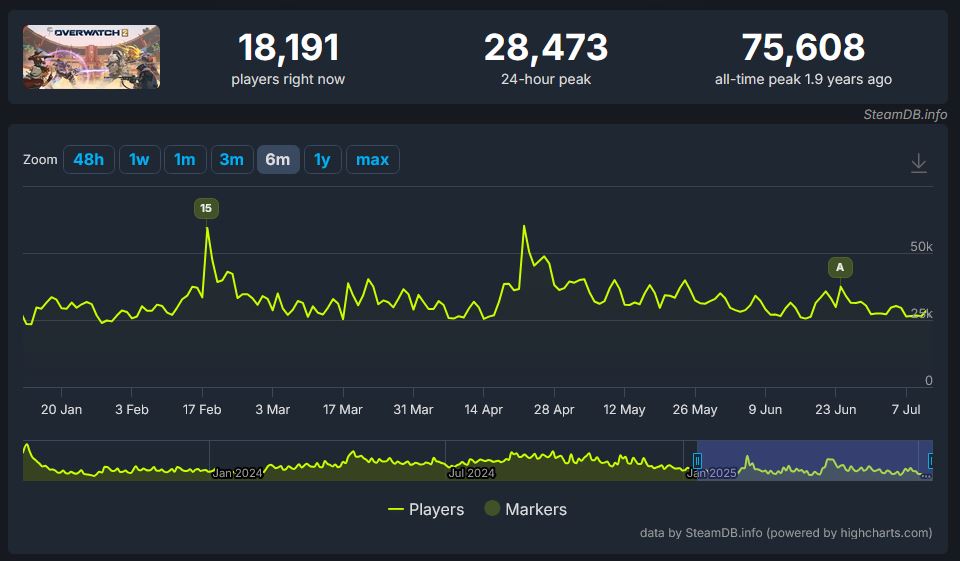The width and height of the screenshot is (960, 561).
Task: Click the 12 May axis label
Action: point(624,410)
